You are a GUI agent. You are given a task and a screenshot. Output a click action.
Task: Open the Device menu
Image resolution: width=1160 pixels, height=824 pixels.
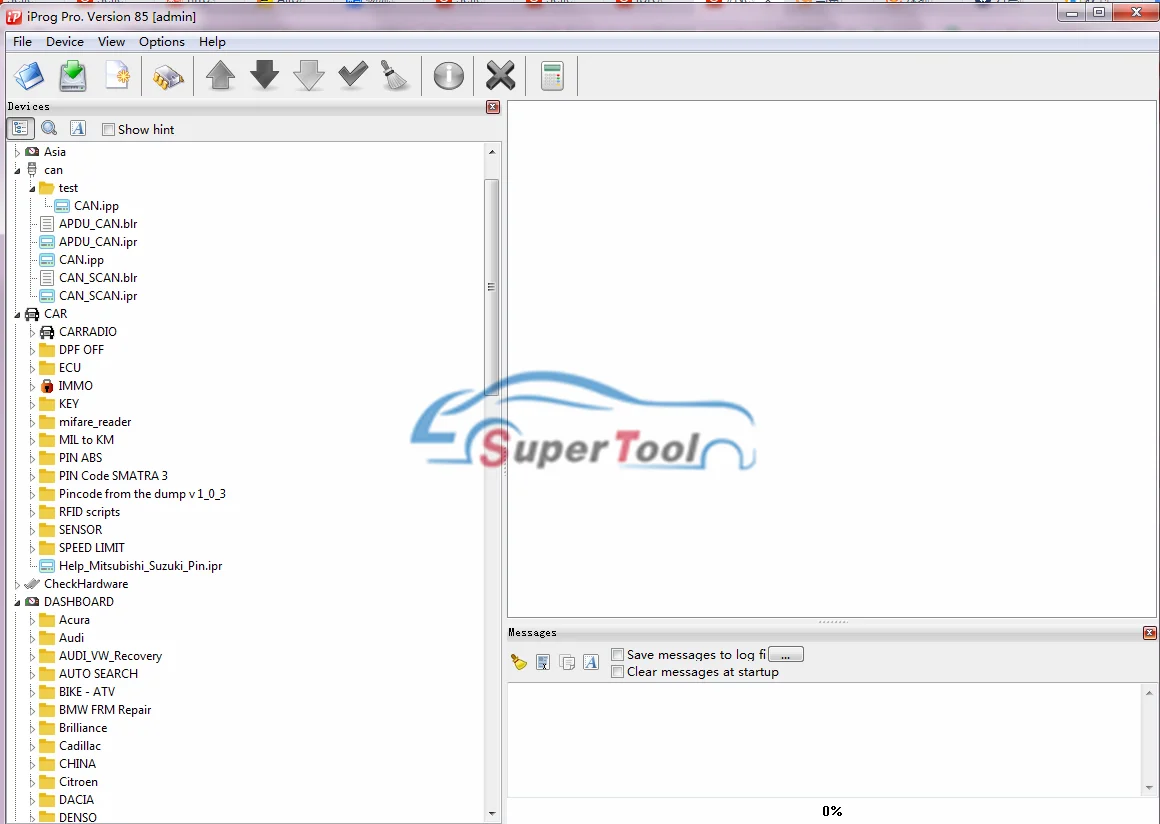tap(64, 42)
